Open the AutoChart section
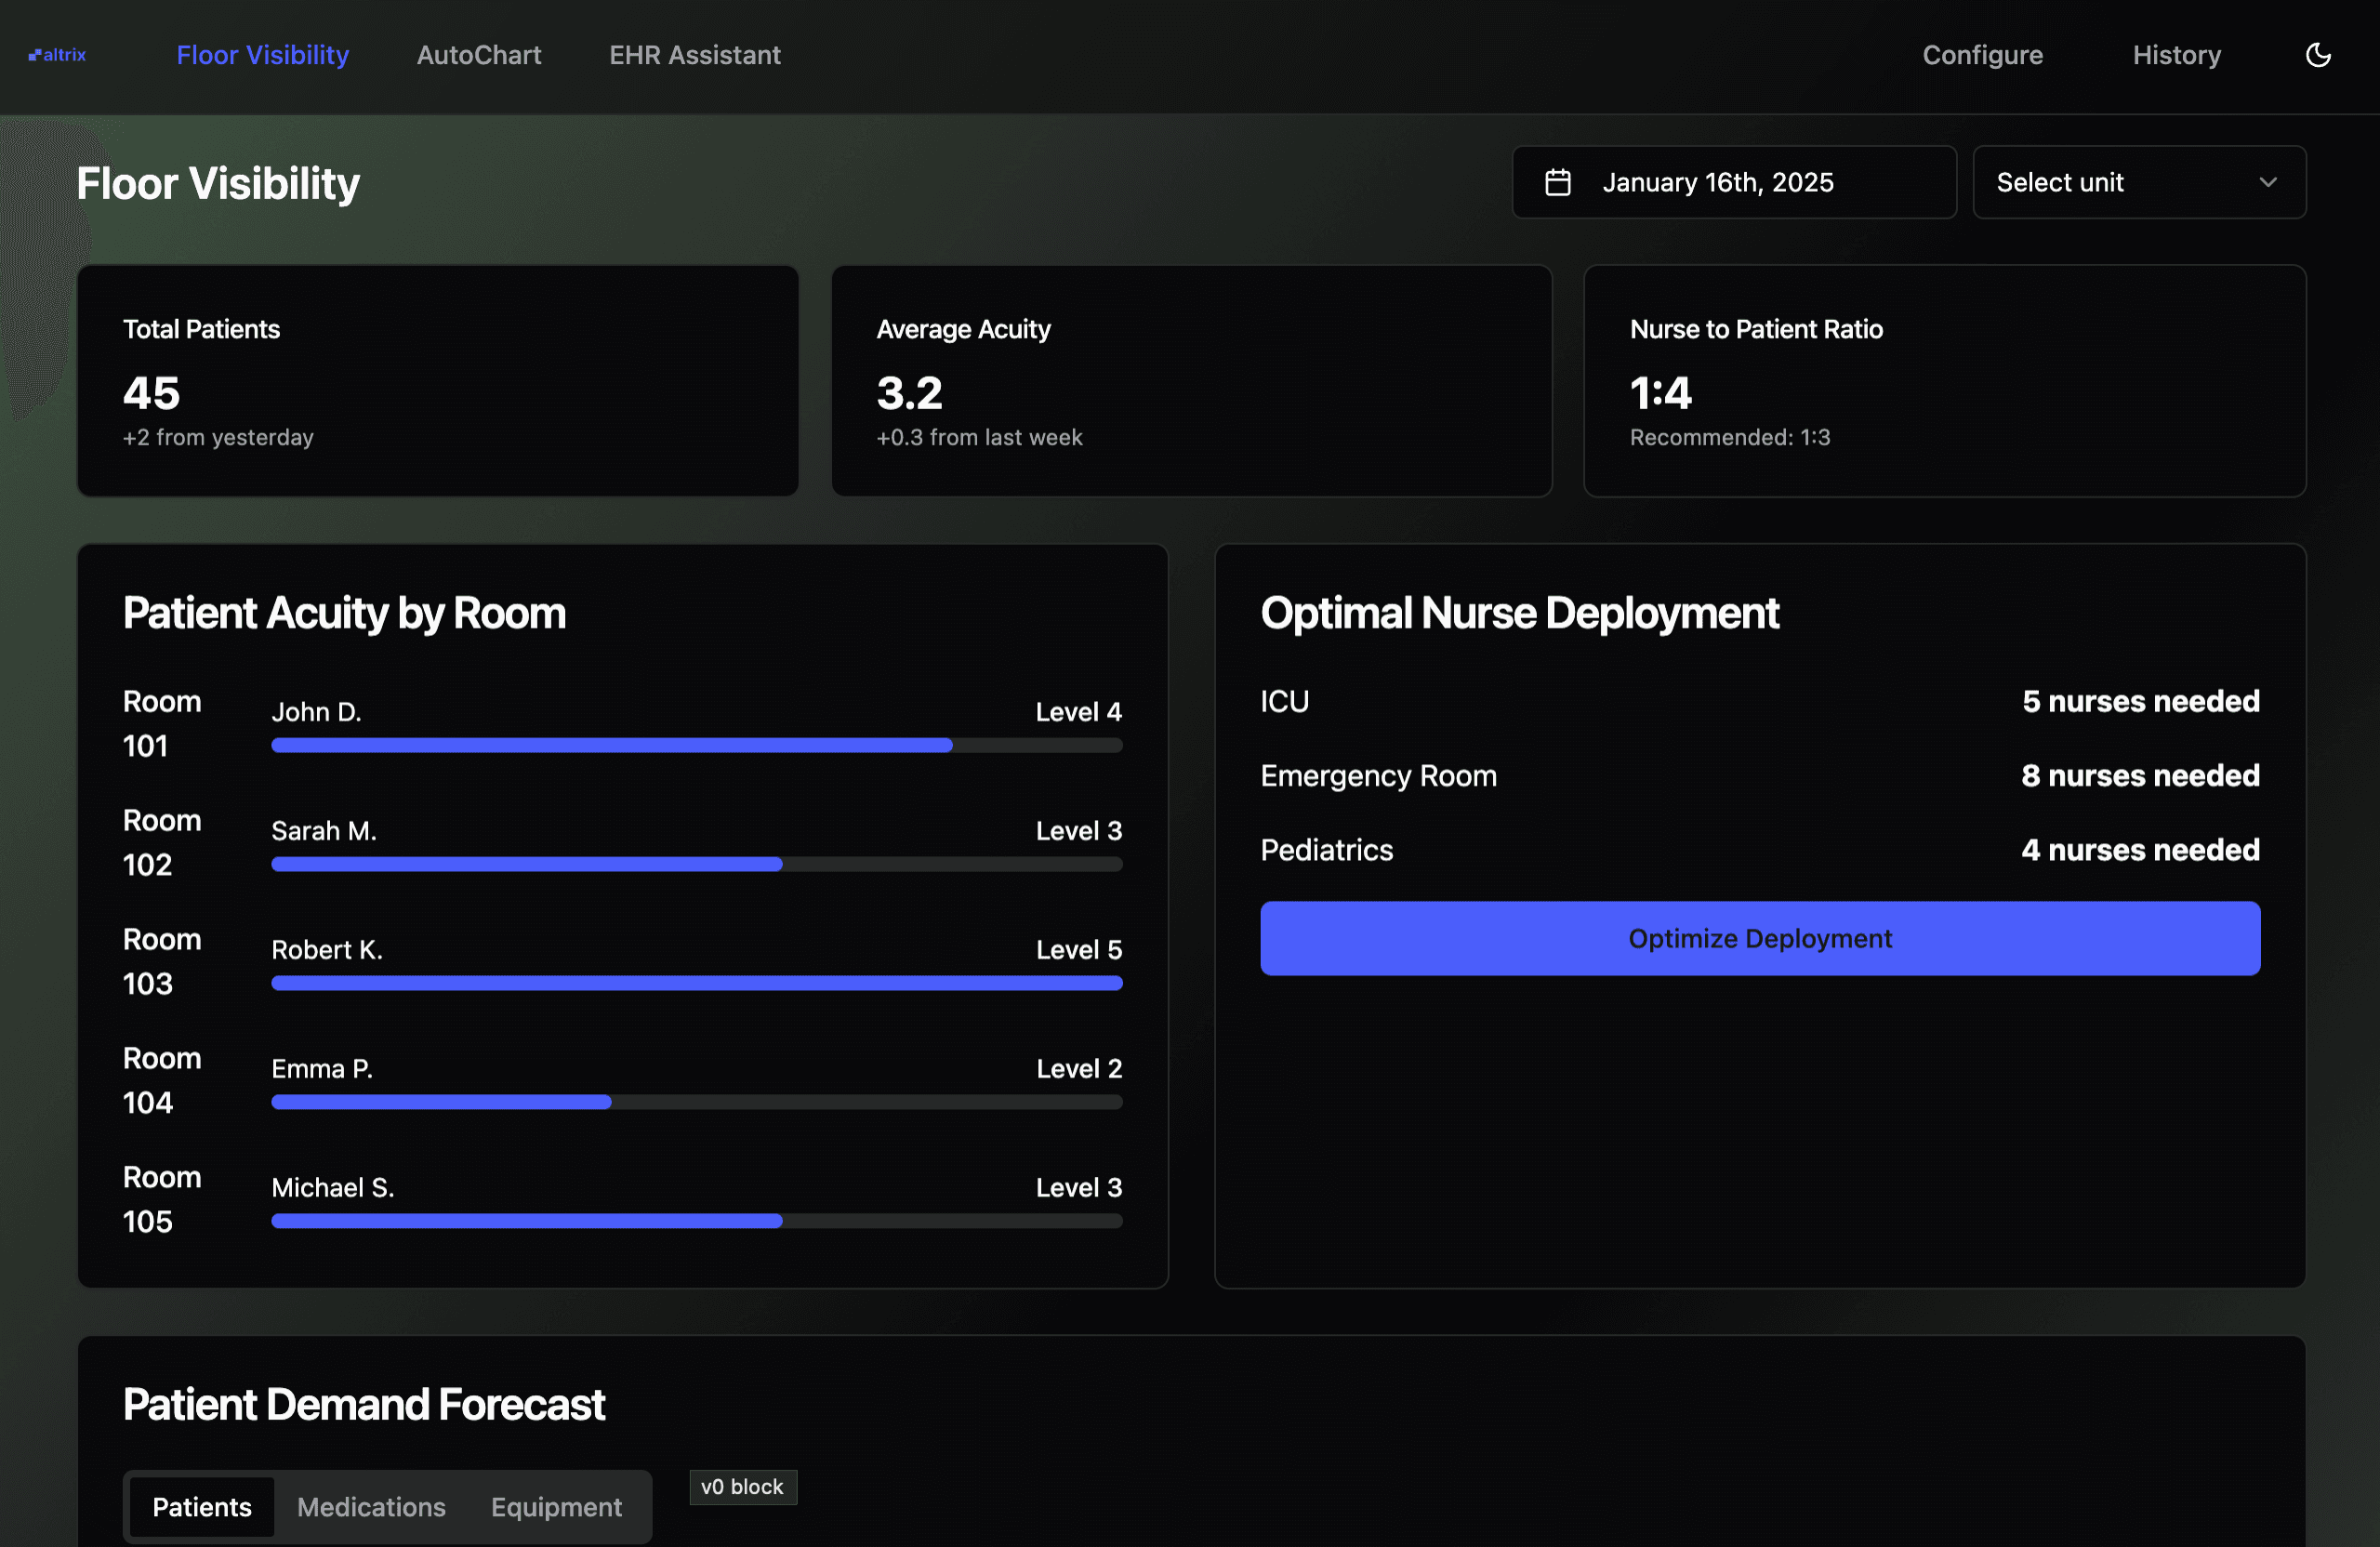The image size is (2380, 1547). 479,54
